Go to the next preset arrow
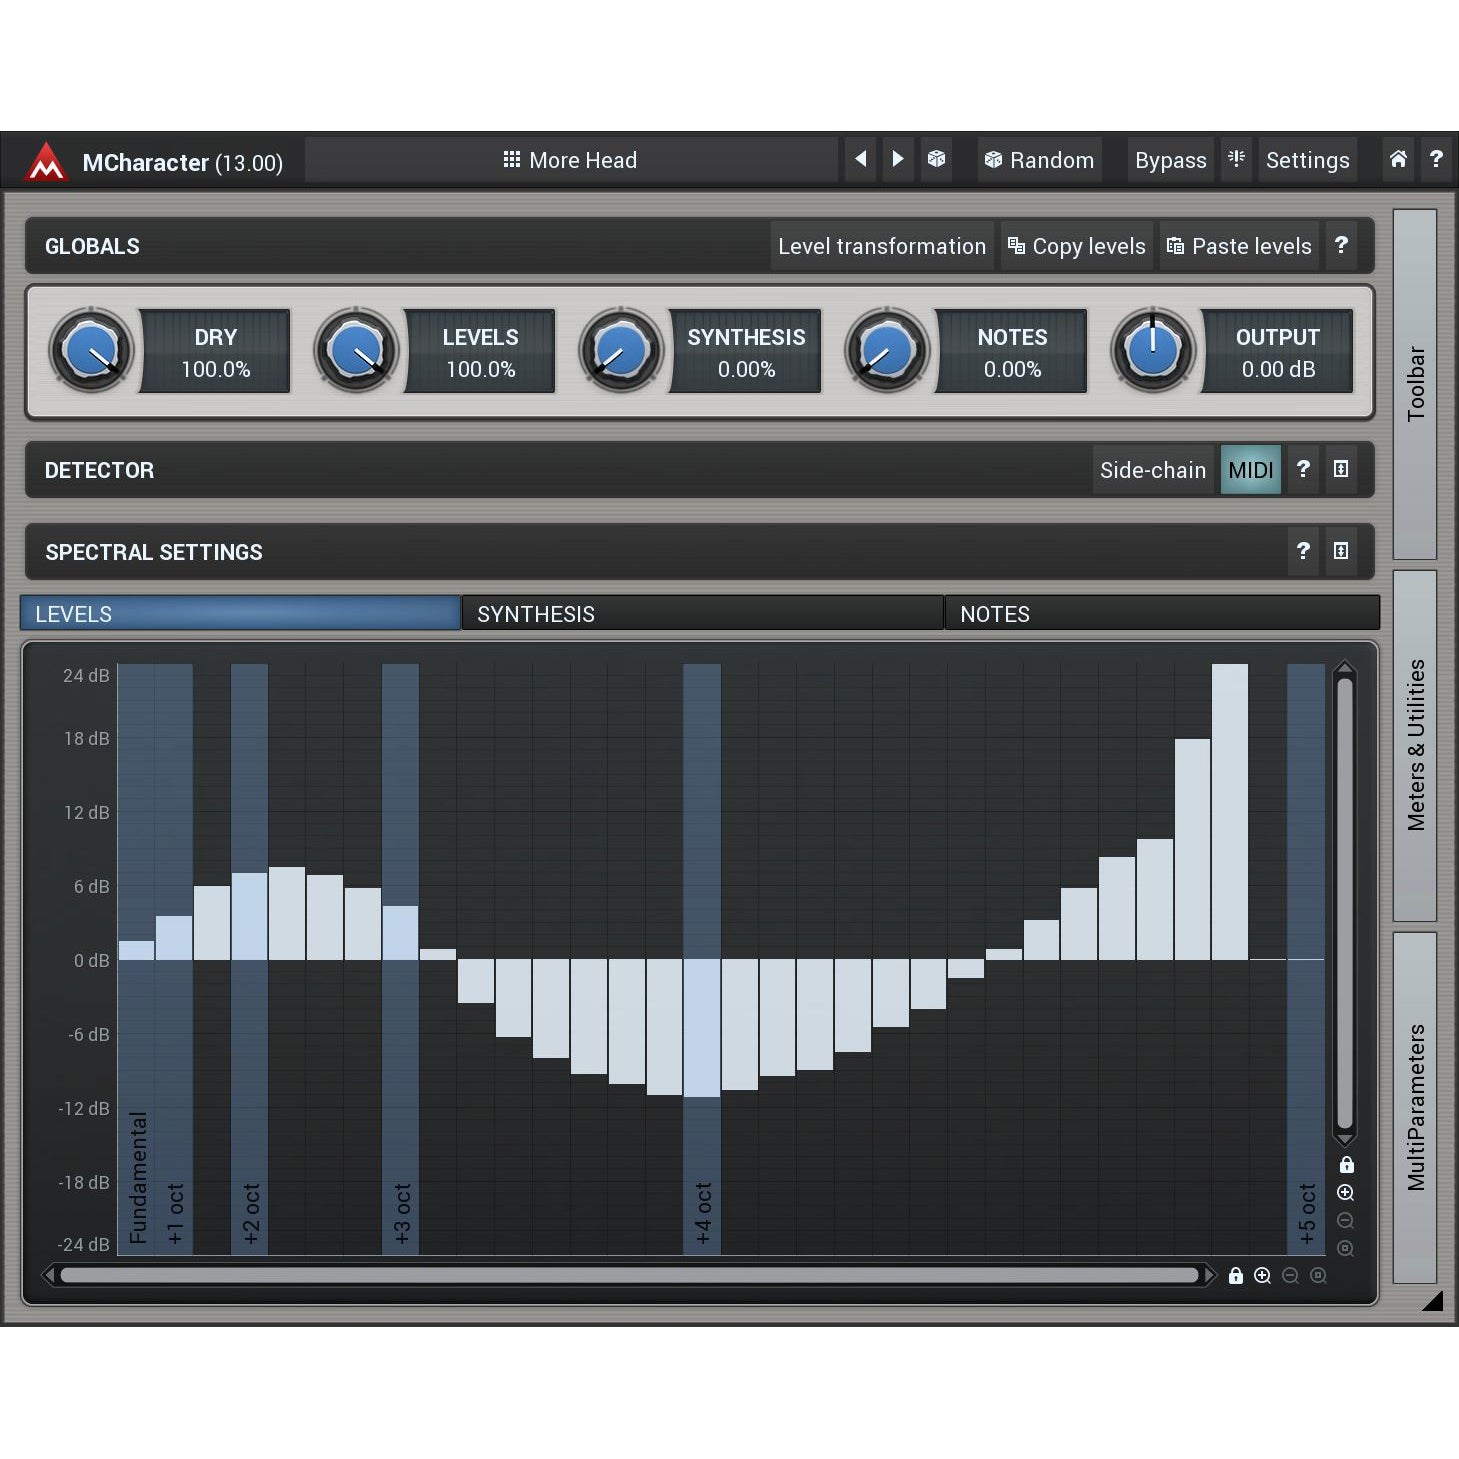 [897, 160]
